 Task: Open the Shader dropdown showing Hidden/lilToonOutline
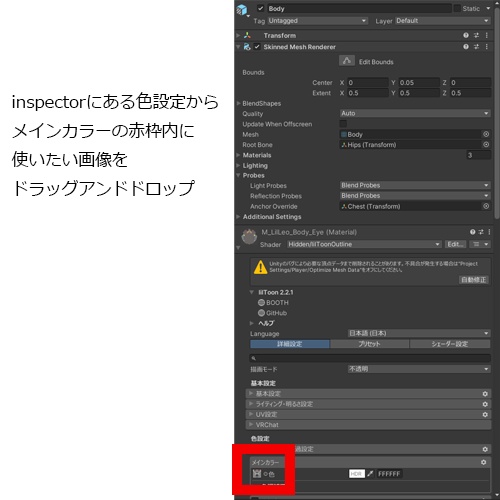click(x=364, y=244)
